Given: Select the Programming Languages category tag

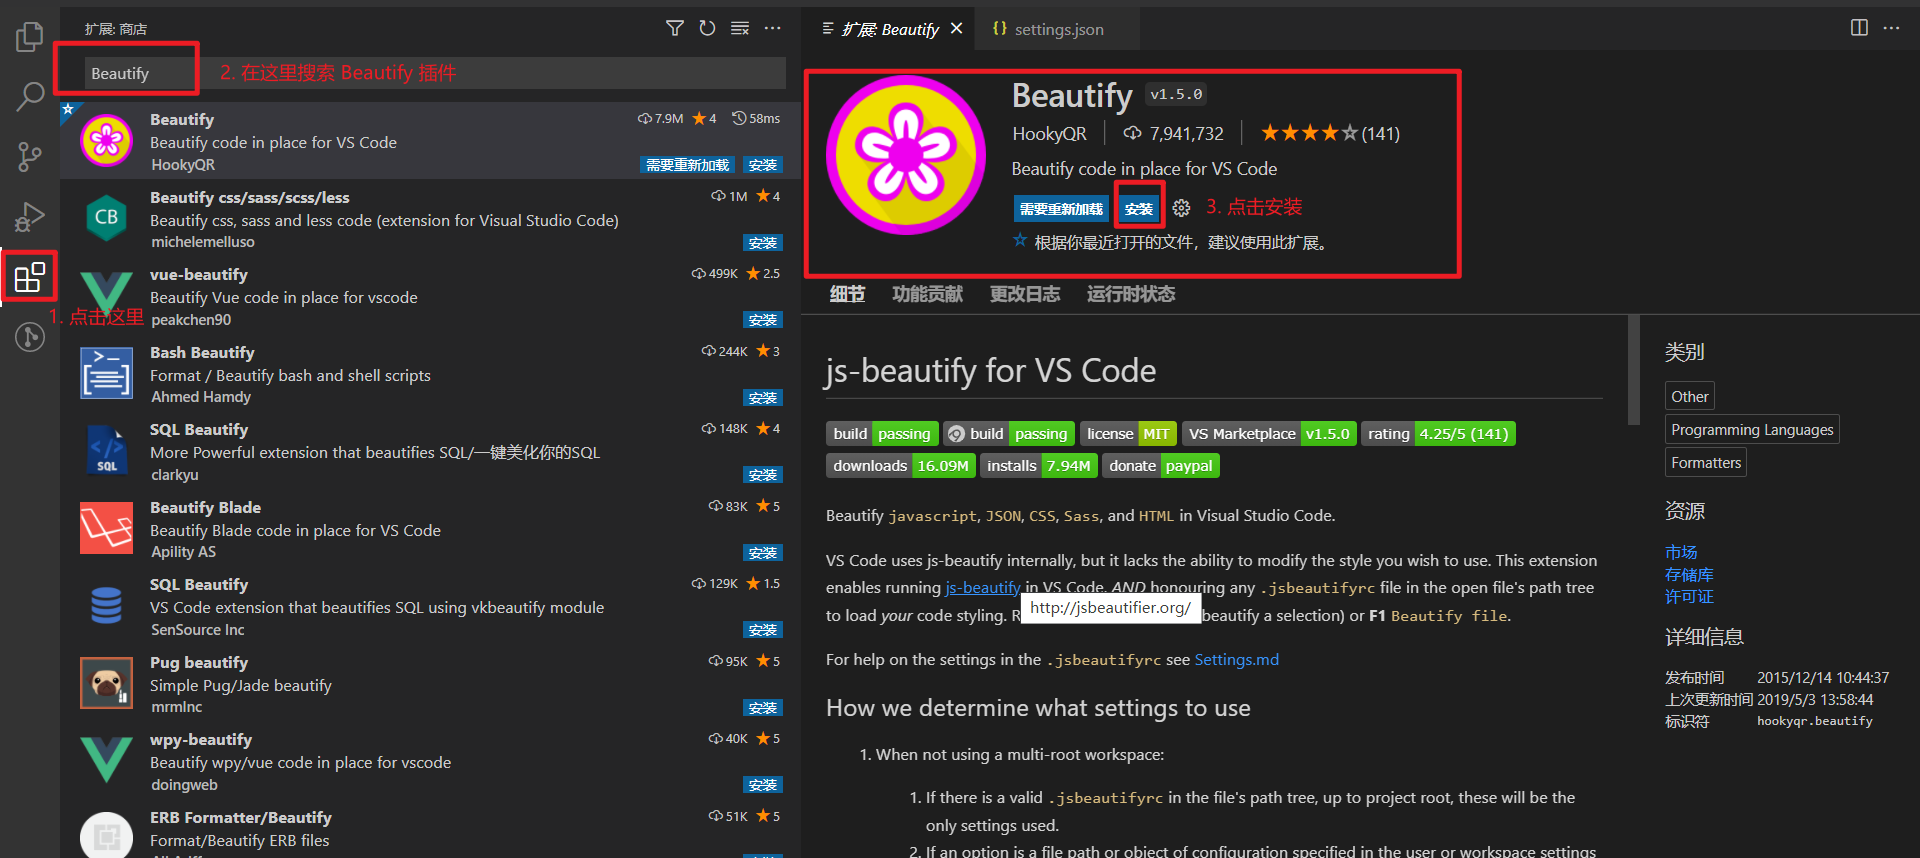Looking at the screenshot, I should pos(1752,429).
